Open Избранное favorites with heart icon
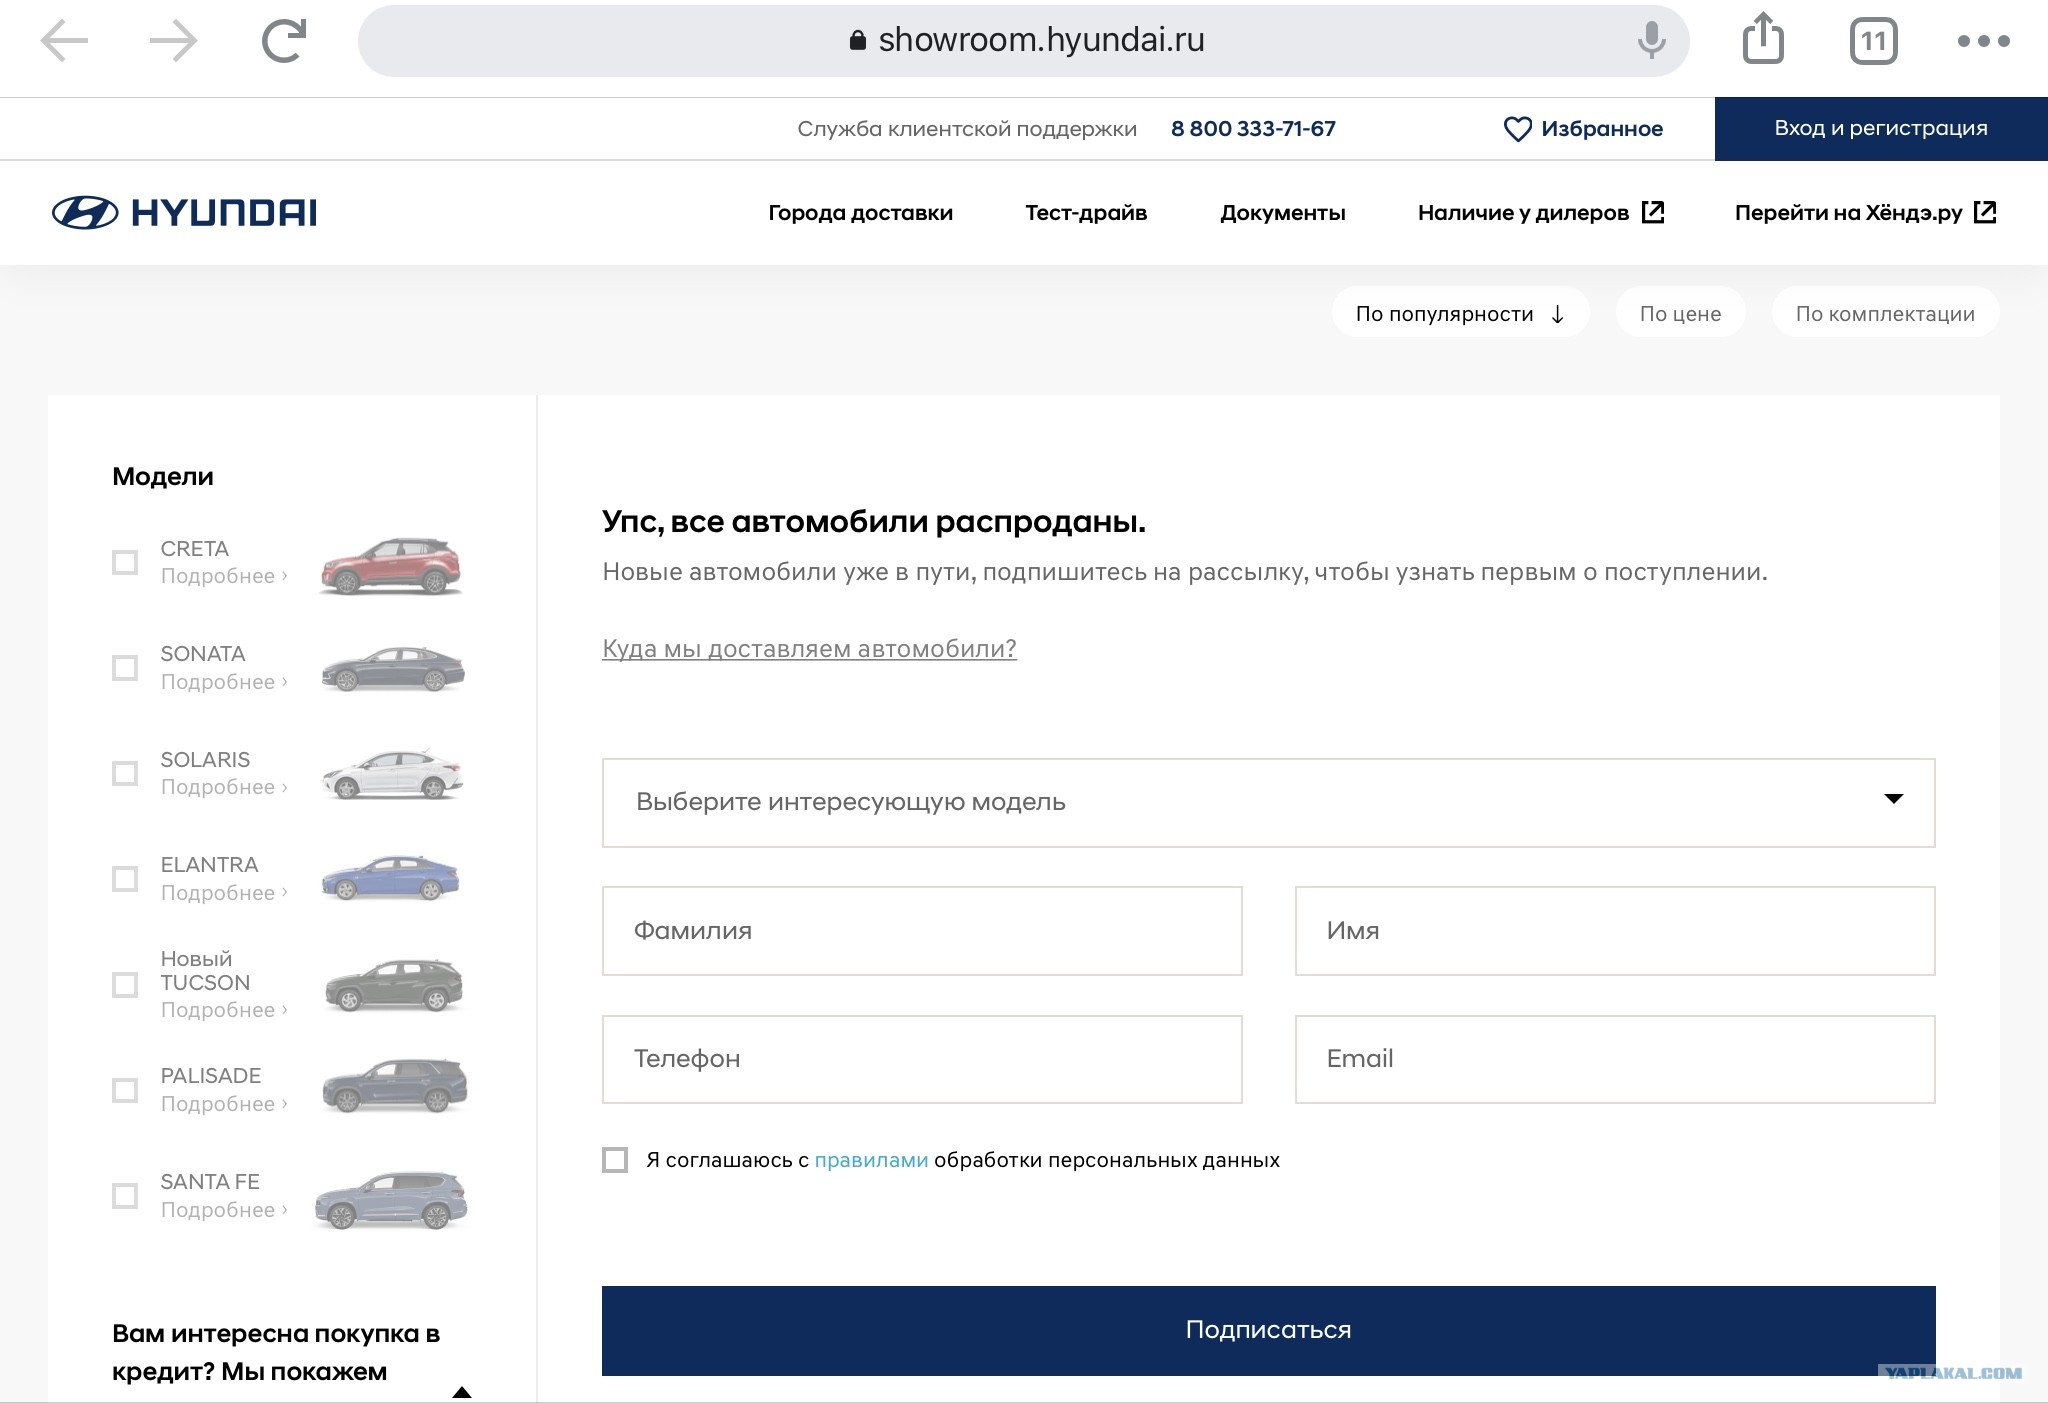2048x1403 pixels. click(x=1583, y=129)
